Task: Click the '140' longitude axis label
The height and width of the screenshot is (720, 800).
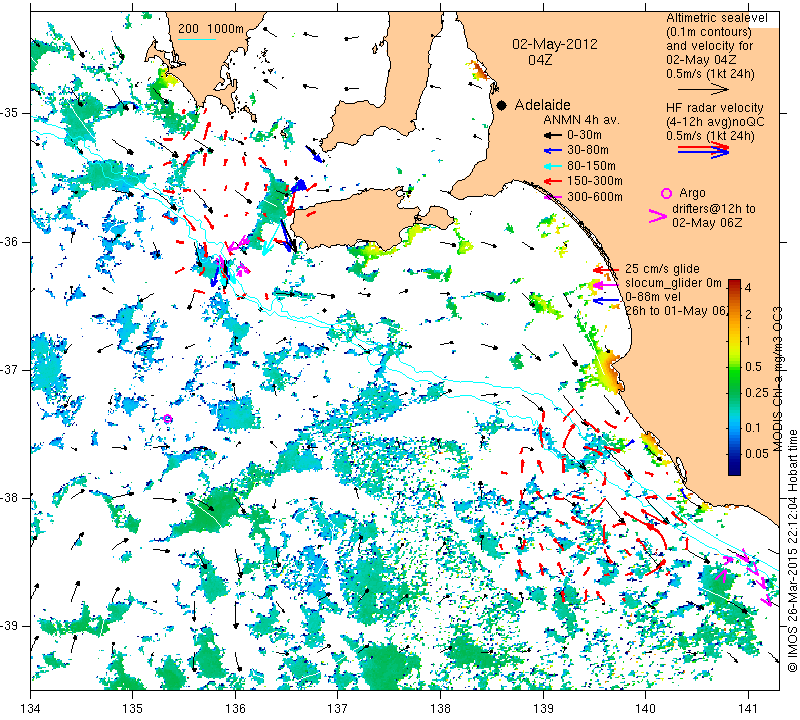Action: [646, 709]
